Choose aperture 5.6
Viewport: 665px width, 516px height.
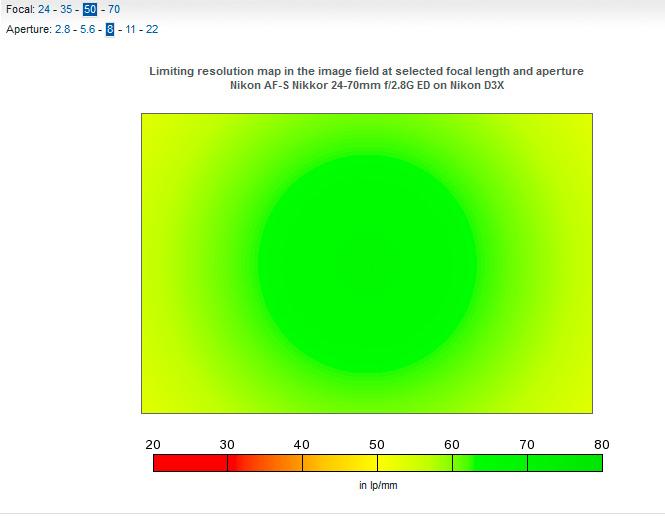click(x=88, y=29)
